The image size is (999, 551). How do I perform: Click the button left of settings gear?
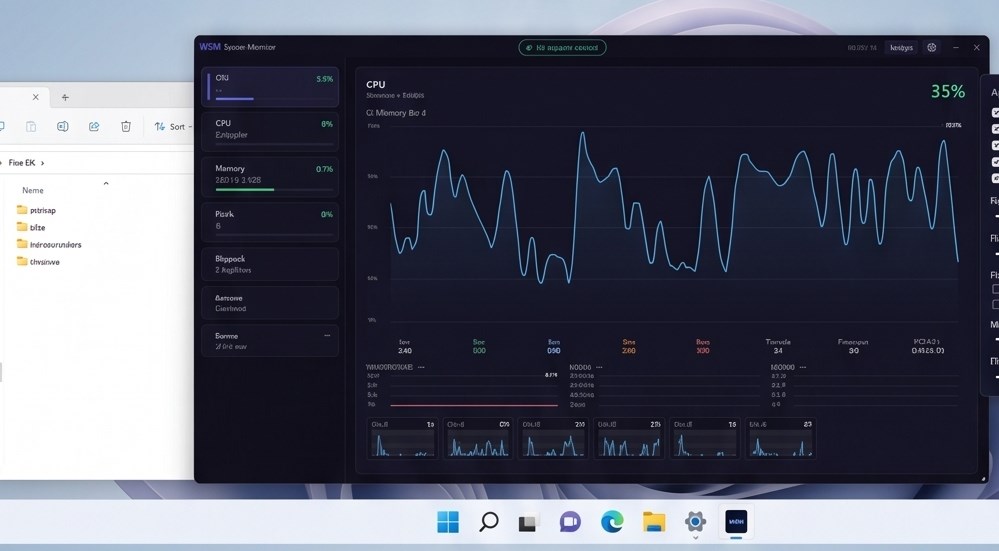point(902,47)
